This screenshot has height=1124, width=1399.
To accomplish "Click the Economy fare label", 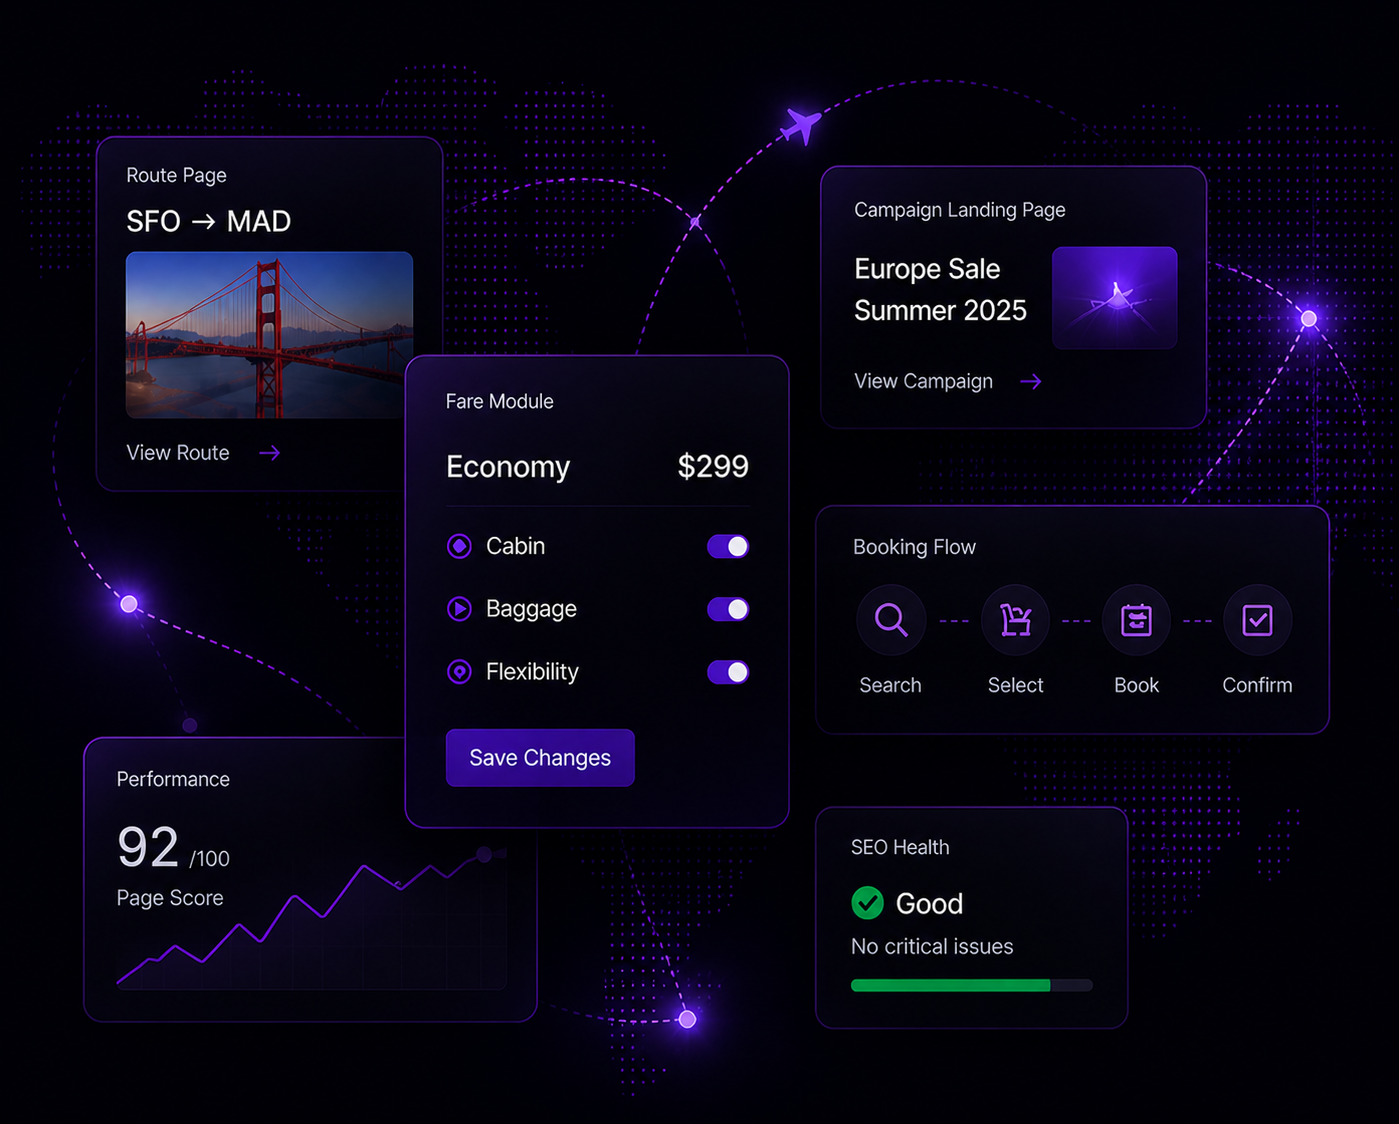I will coord(508,467).
